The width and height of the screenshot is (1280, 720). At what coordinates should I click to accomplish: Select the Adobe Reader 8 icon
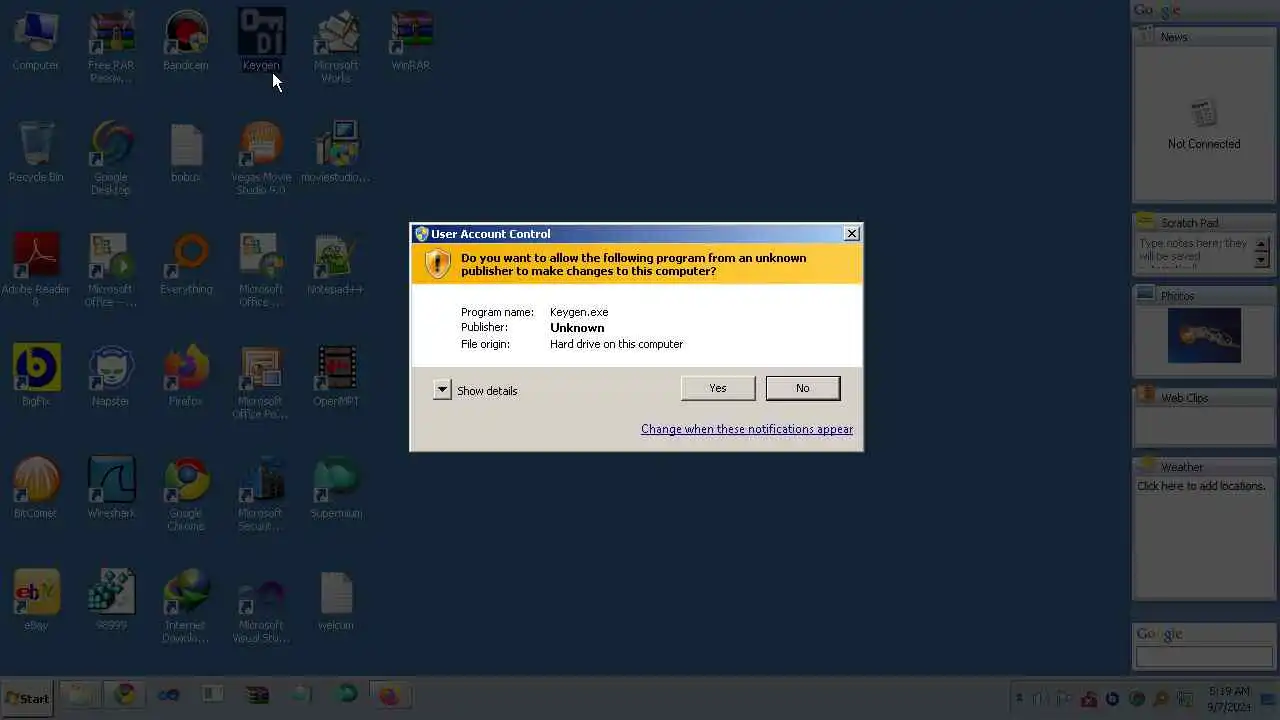click(x=36, y=271)
